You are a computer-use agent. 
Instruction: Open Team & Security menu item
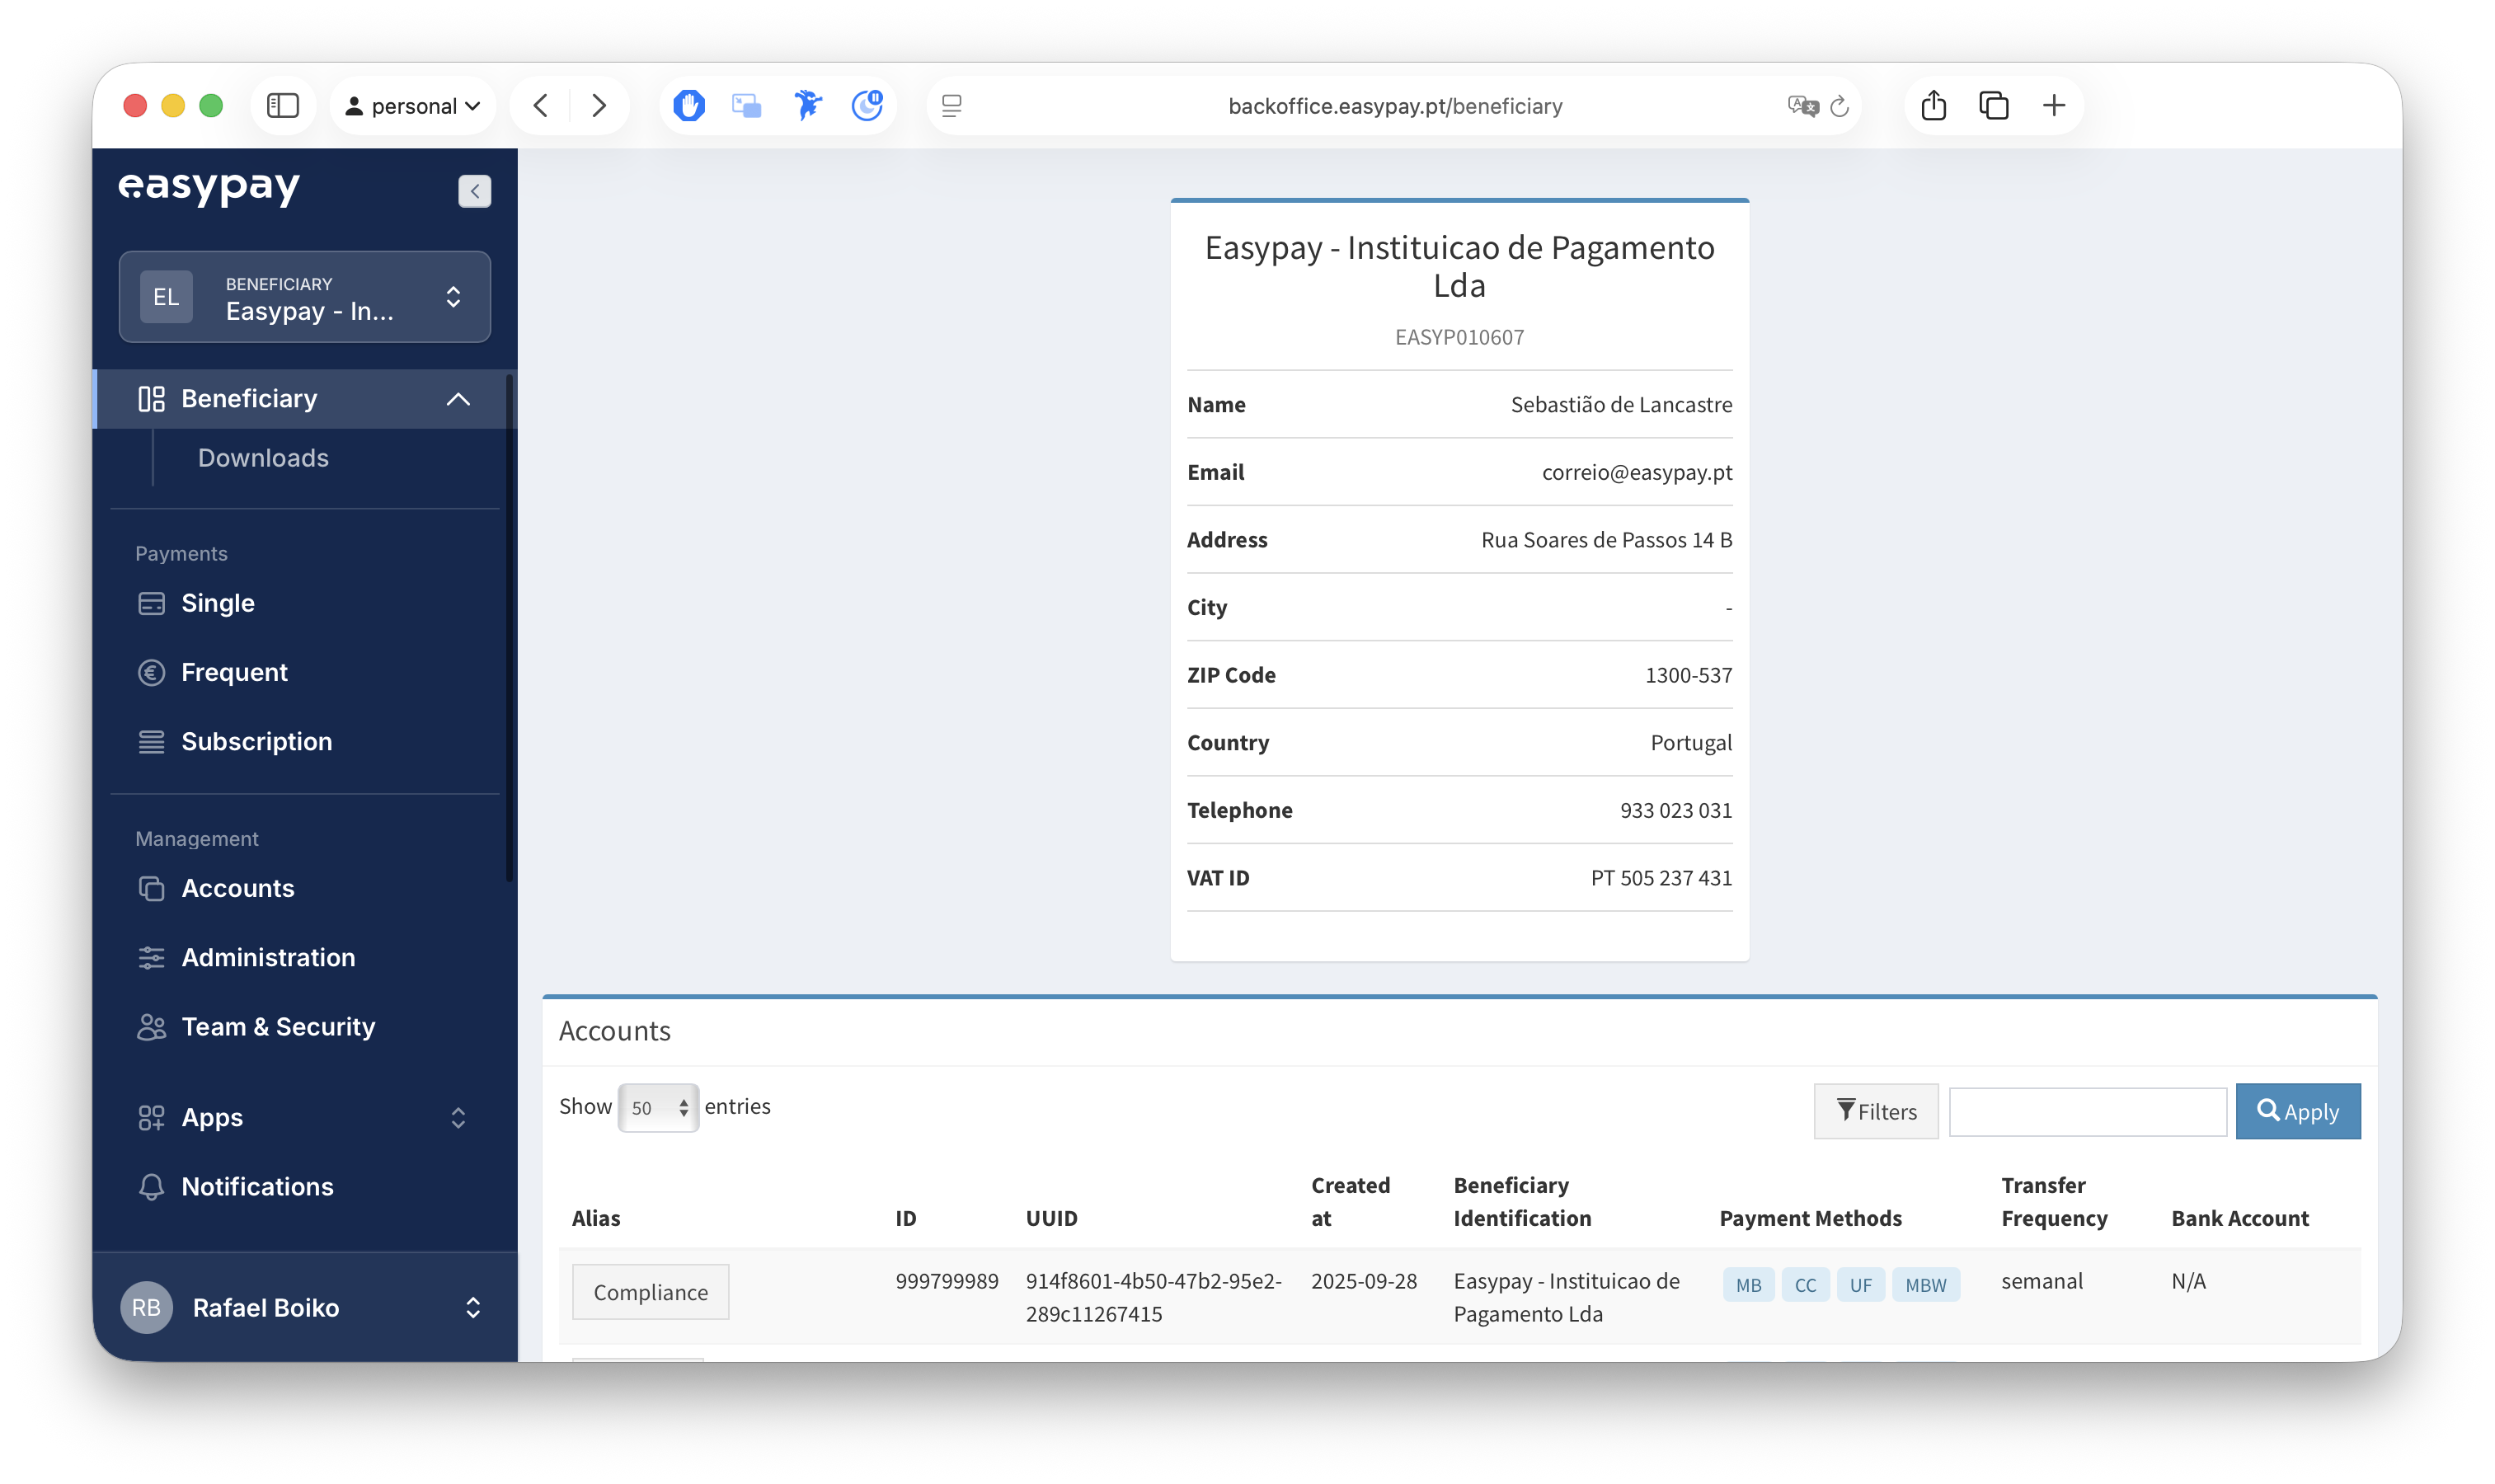278,1027
